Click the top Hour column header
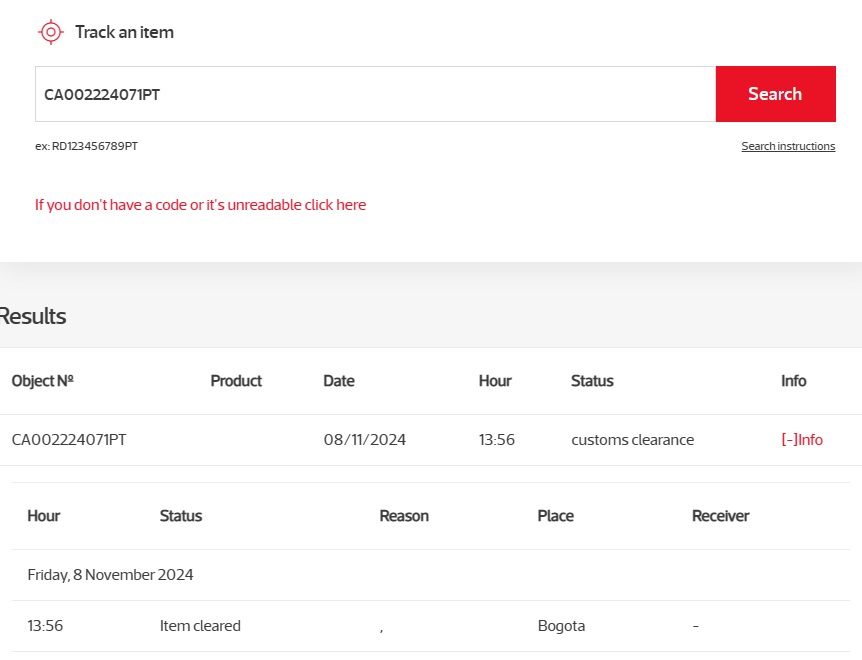862x660 pixels. 495,381
